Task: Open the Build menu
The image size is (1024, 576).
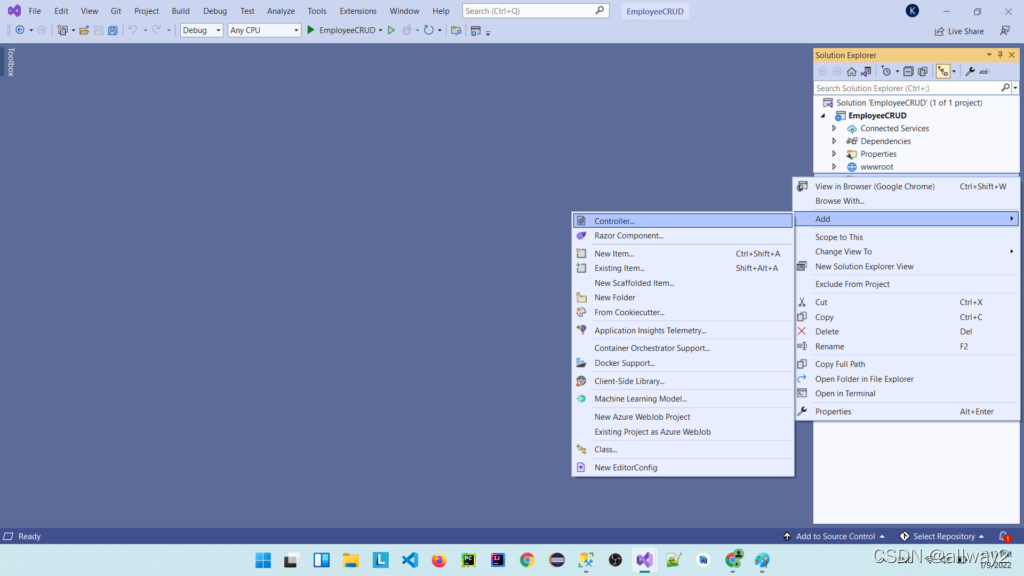Action: click(180, 11)
